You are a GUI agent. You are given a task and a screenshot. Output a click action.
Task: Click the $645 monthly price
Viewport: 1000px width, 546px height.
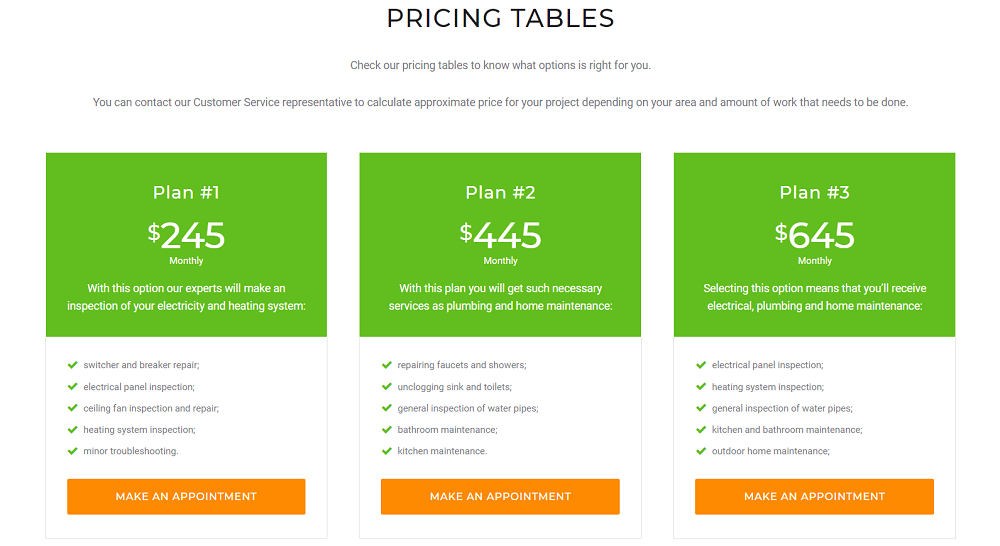pyautogui.click(x=815, y=236)
